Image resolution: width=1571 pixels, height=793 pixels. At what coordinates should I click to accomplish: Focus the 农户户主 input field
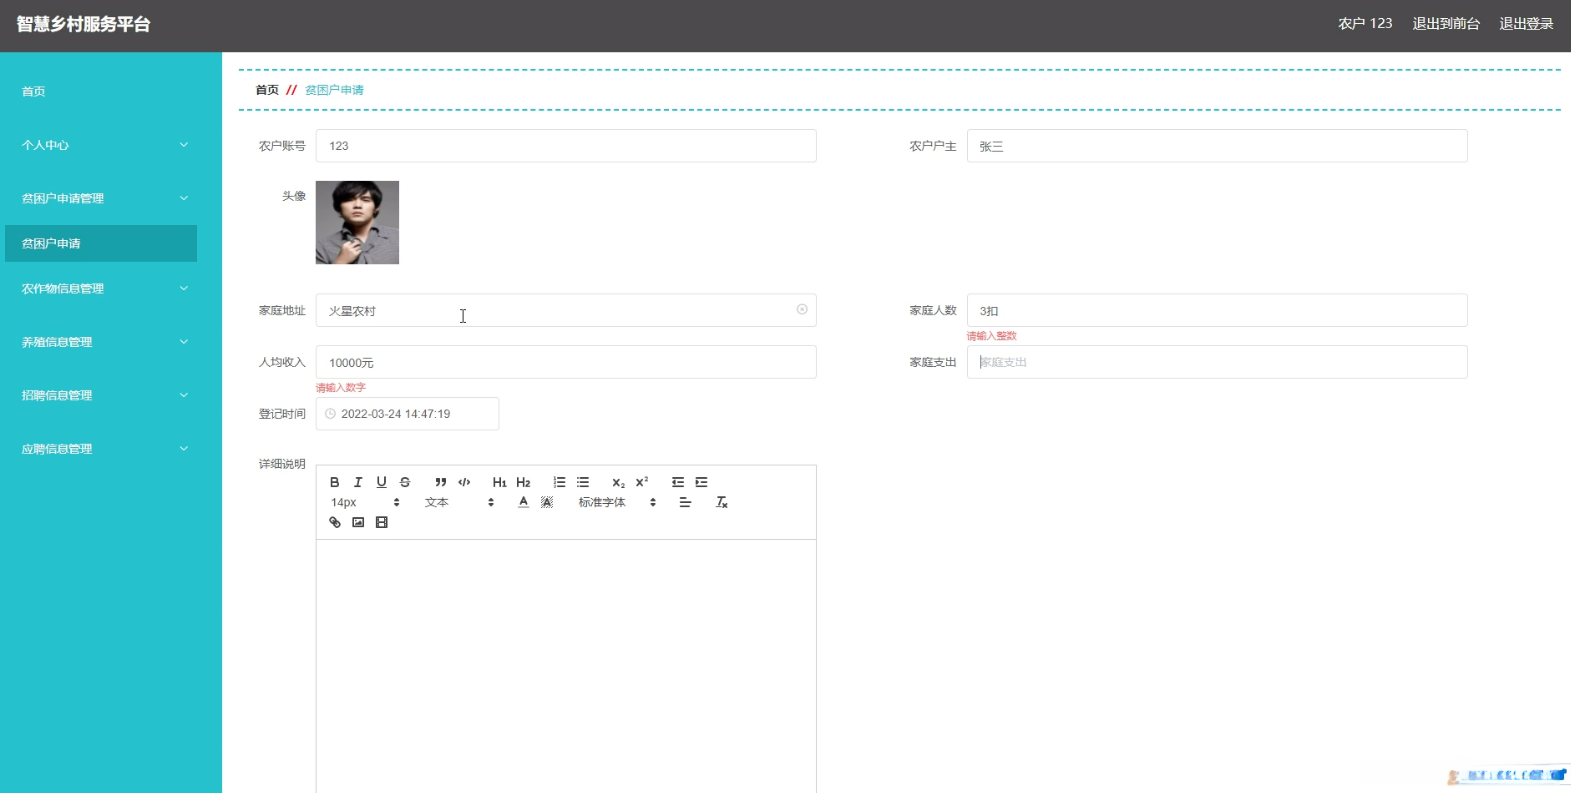[1217, 146]
